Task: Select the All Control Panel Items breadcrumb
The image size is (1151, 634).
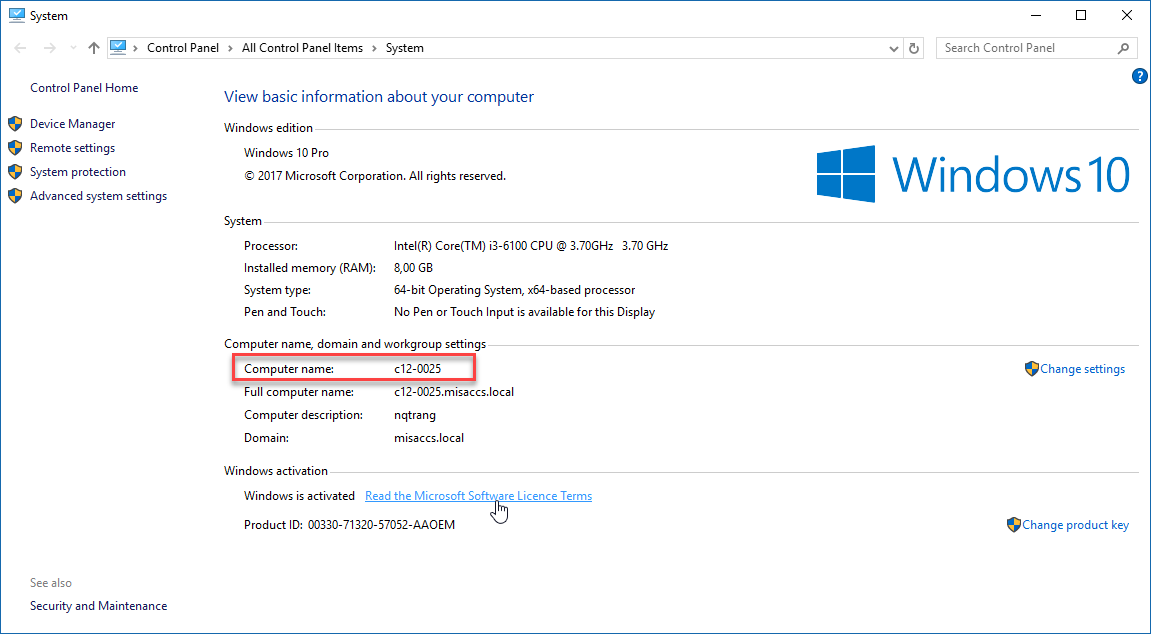Action: coord(302,48)
